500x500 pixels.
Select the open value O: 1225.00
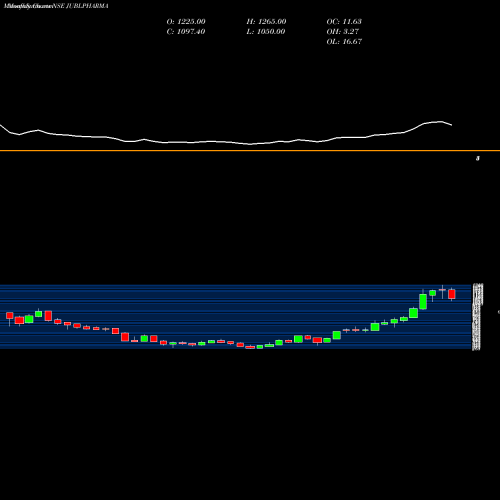(186, 22)
